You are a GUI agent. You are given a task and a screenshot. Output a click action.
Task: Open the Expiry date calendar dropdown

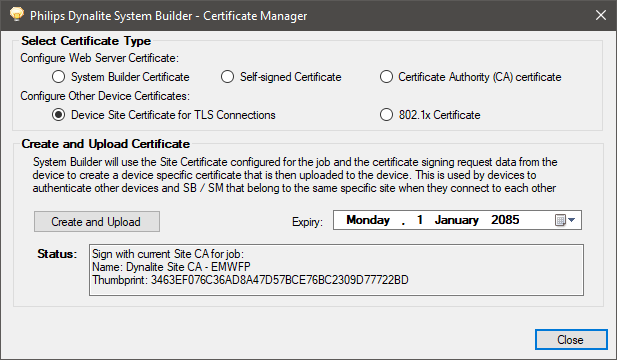(565, 220)
